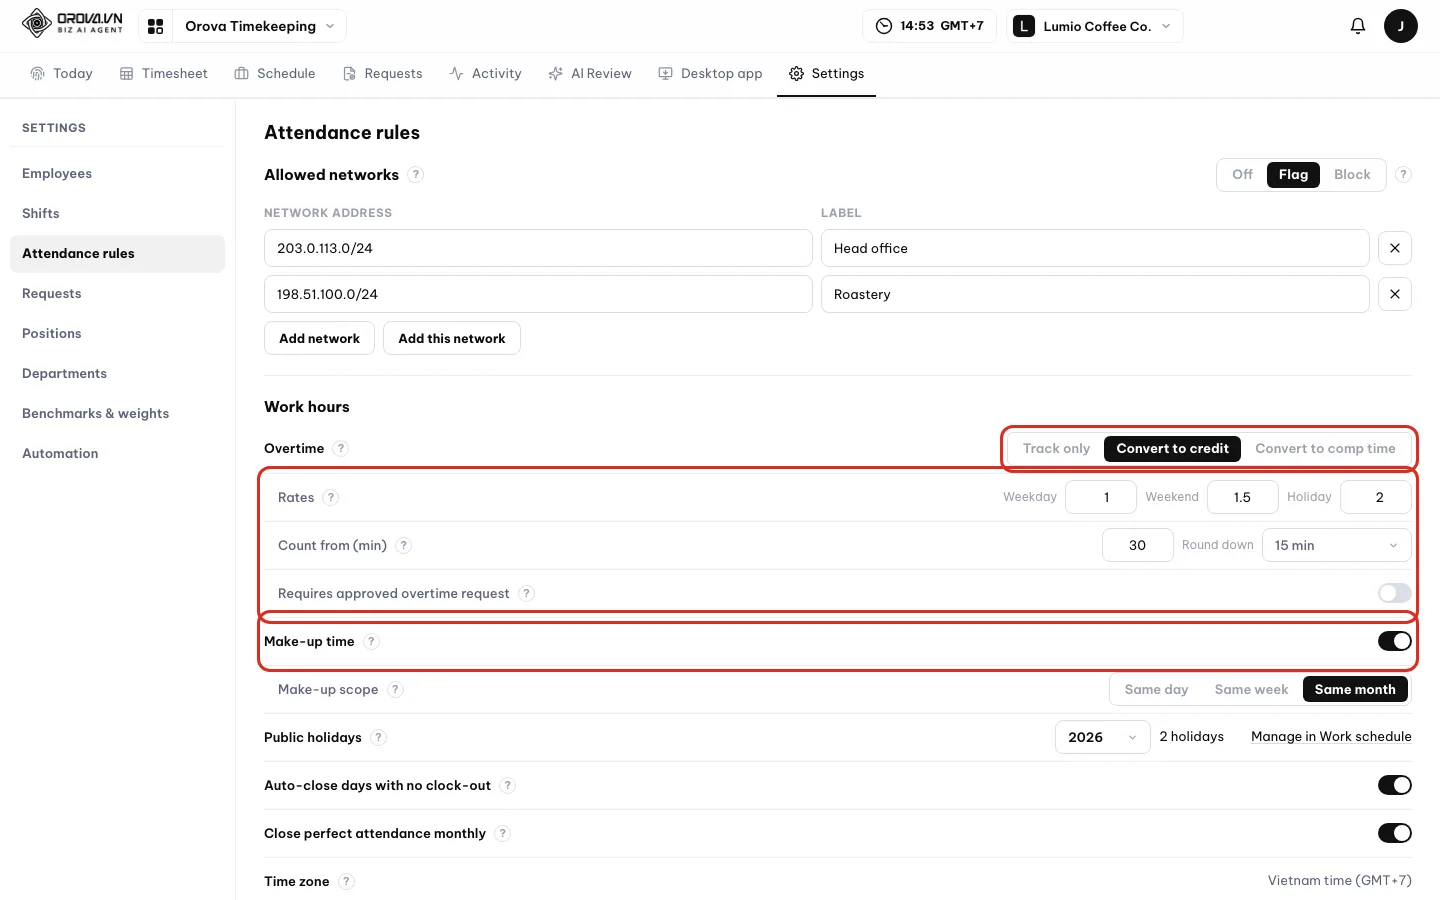Open the Orova Timekeeping app dropdown
Screen dimensions: 1440x900
pos(260,26)
